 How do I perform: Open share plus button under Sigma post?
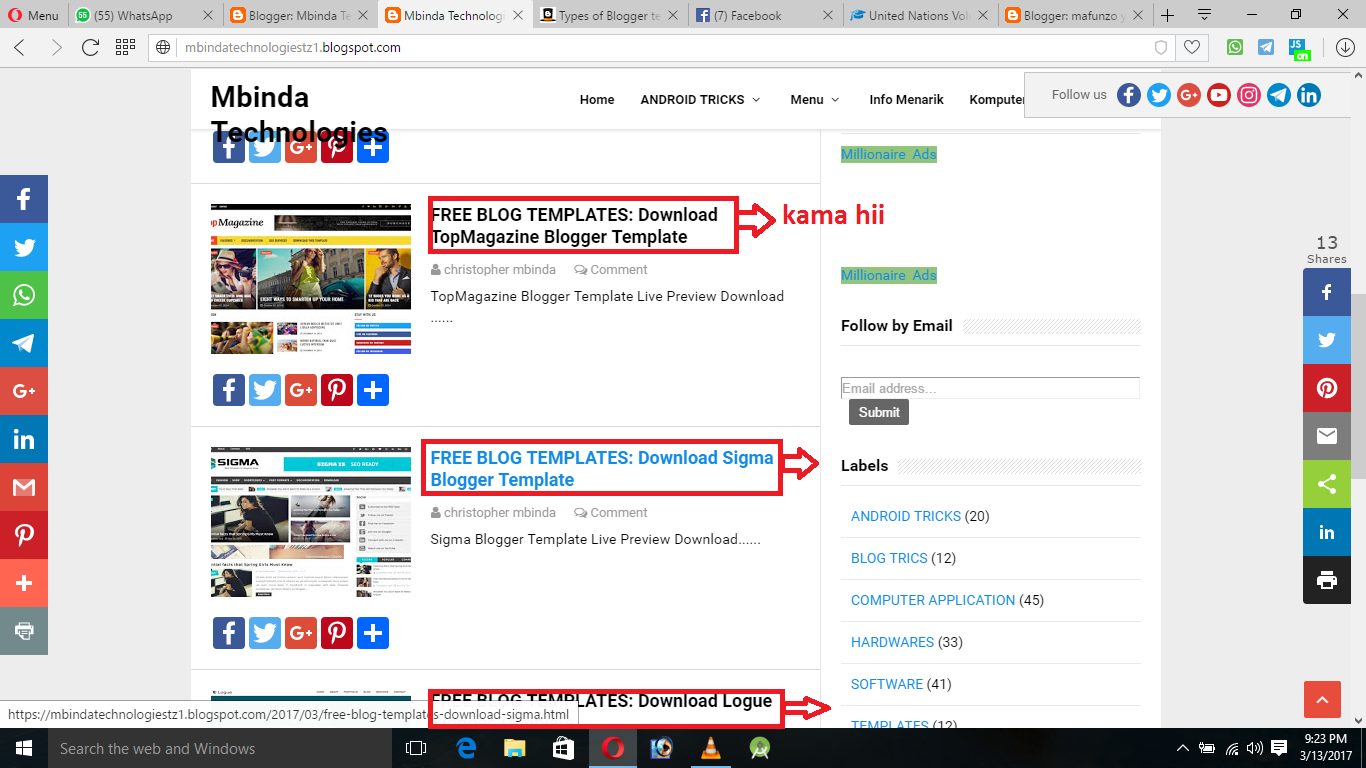373,633
